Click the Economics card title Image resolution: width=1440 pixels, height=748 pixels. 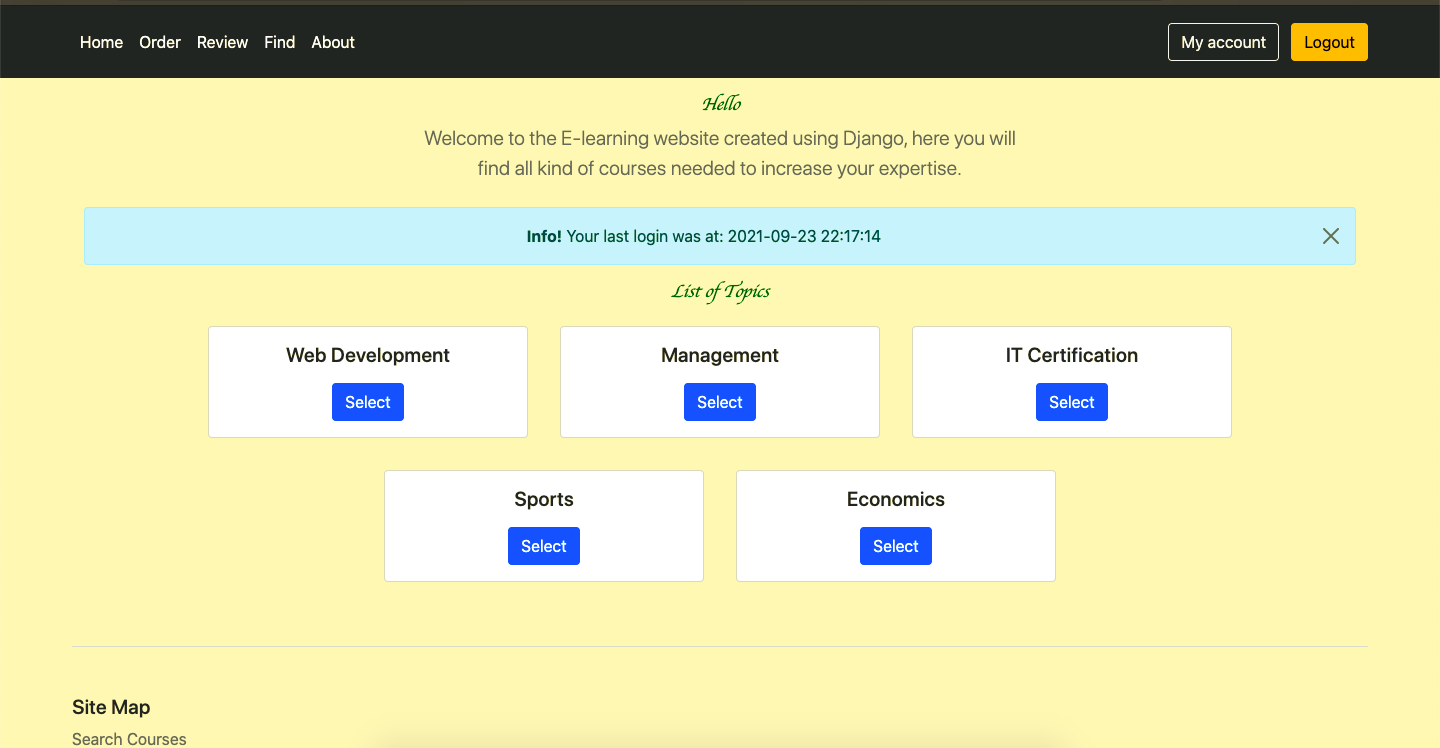[x=895, y=499]
